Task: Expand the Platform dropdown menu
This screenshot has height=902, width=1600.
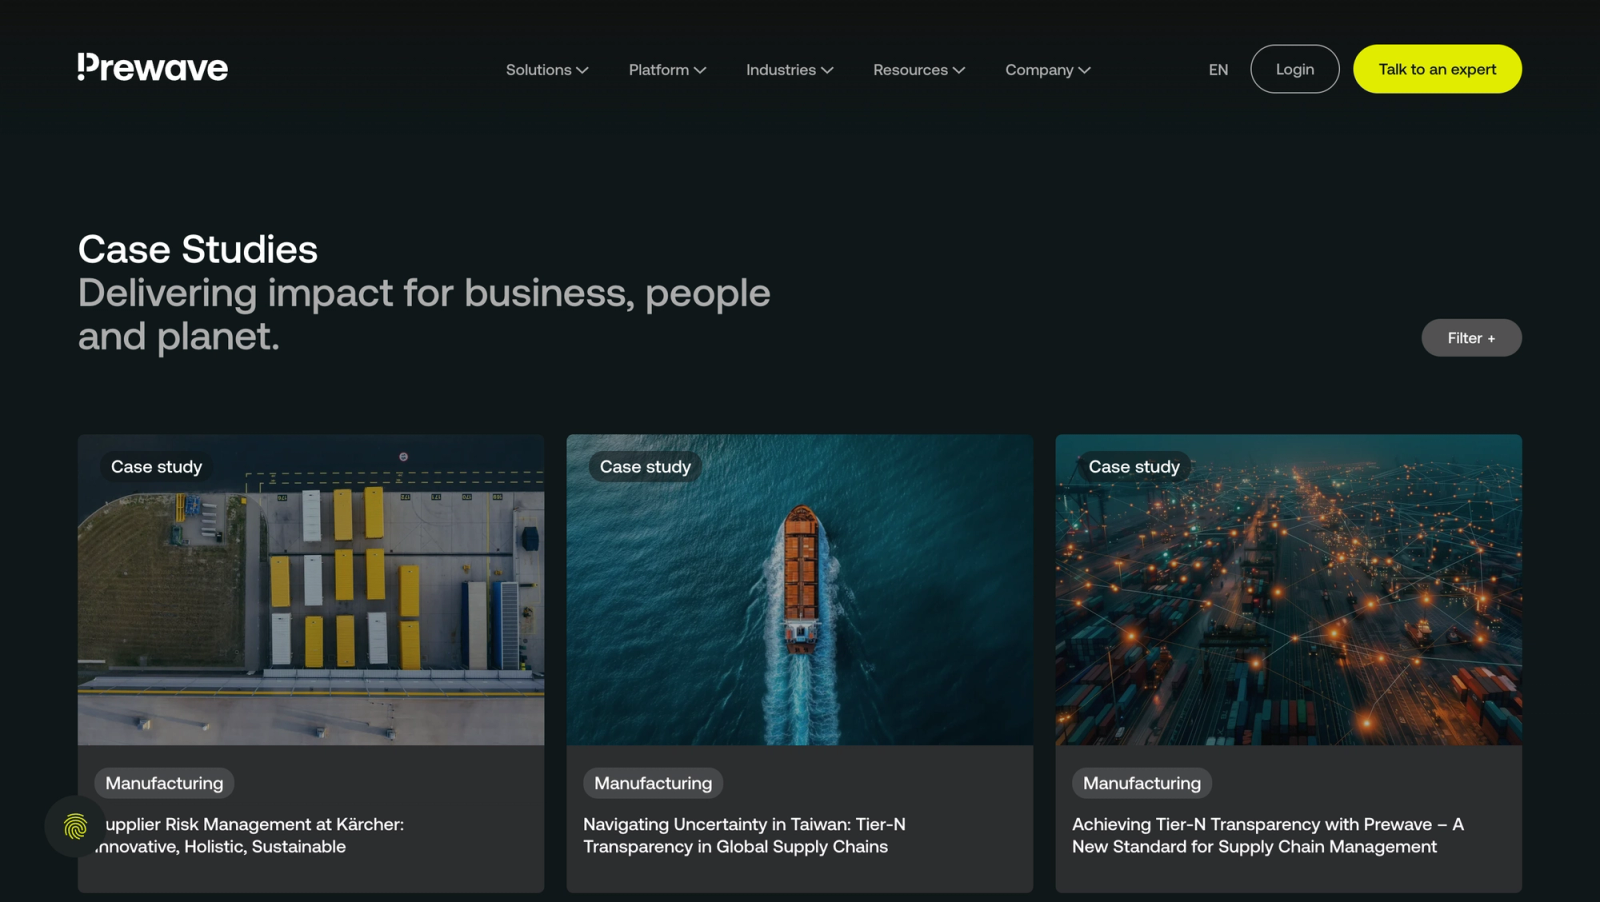Action: point(667,70)
